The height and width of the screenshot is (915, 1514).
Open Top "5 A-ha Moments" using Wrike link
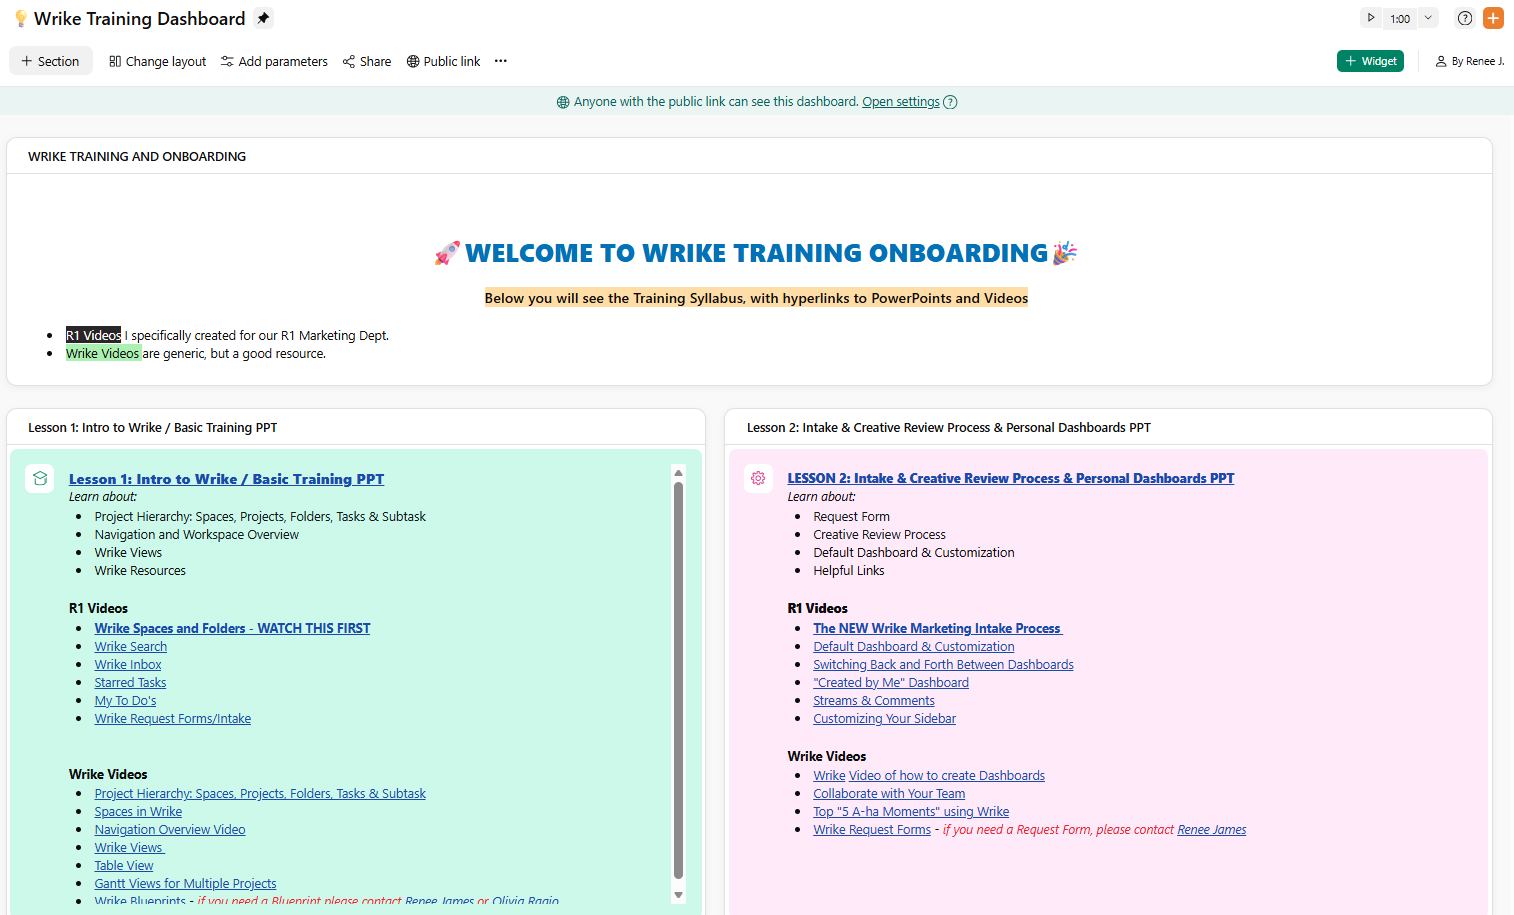(x=911, y=812)
